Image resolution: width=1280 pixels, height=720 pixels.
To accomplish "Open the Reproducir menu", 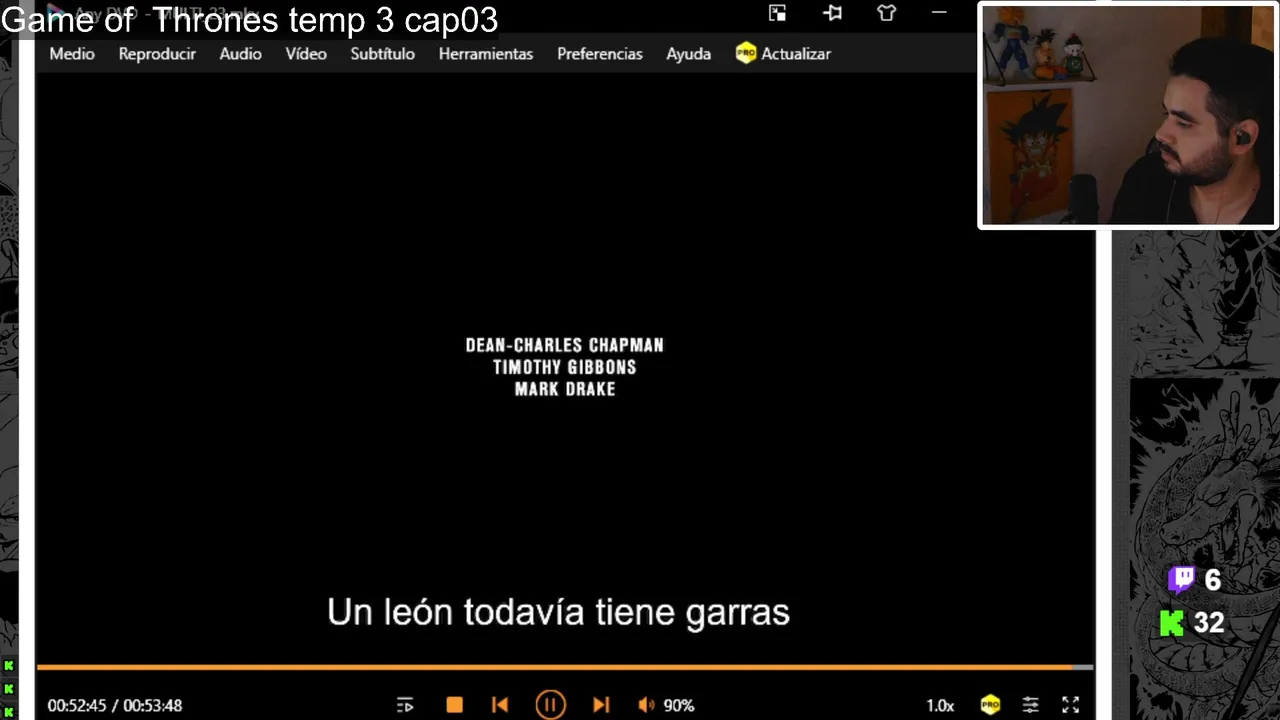I will [x=157, y=54].
